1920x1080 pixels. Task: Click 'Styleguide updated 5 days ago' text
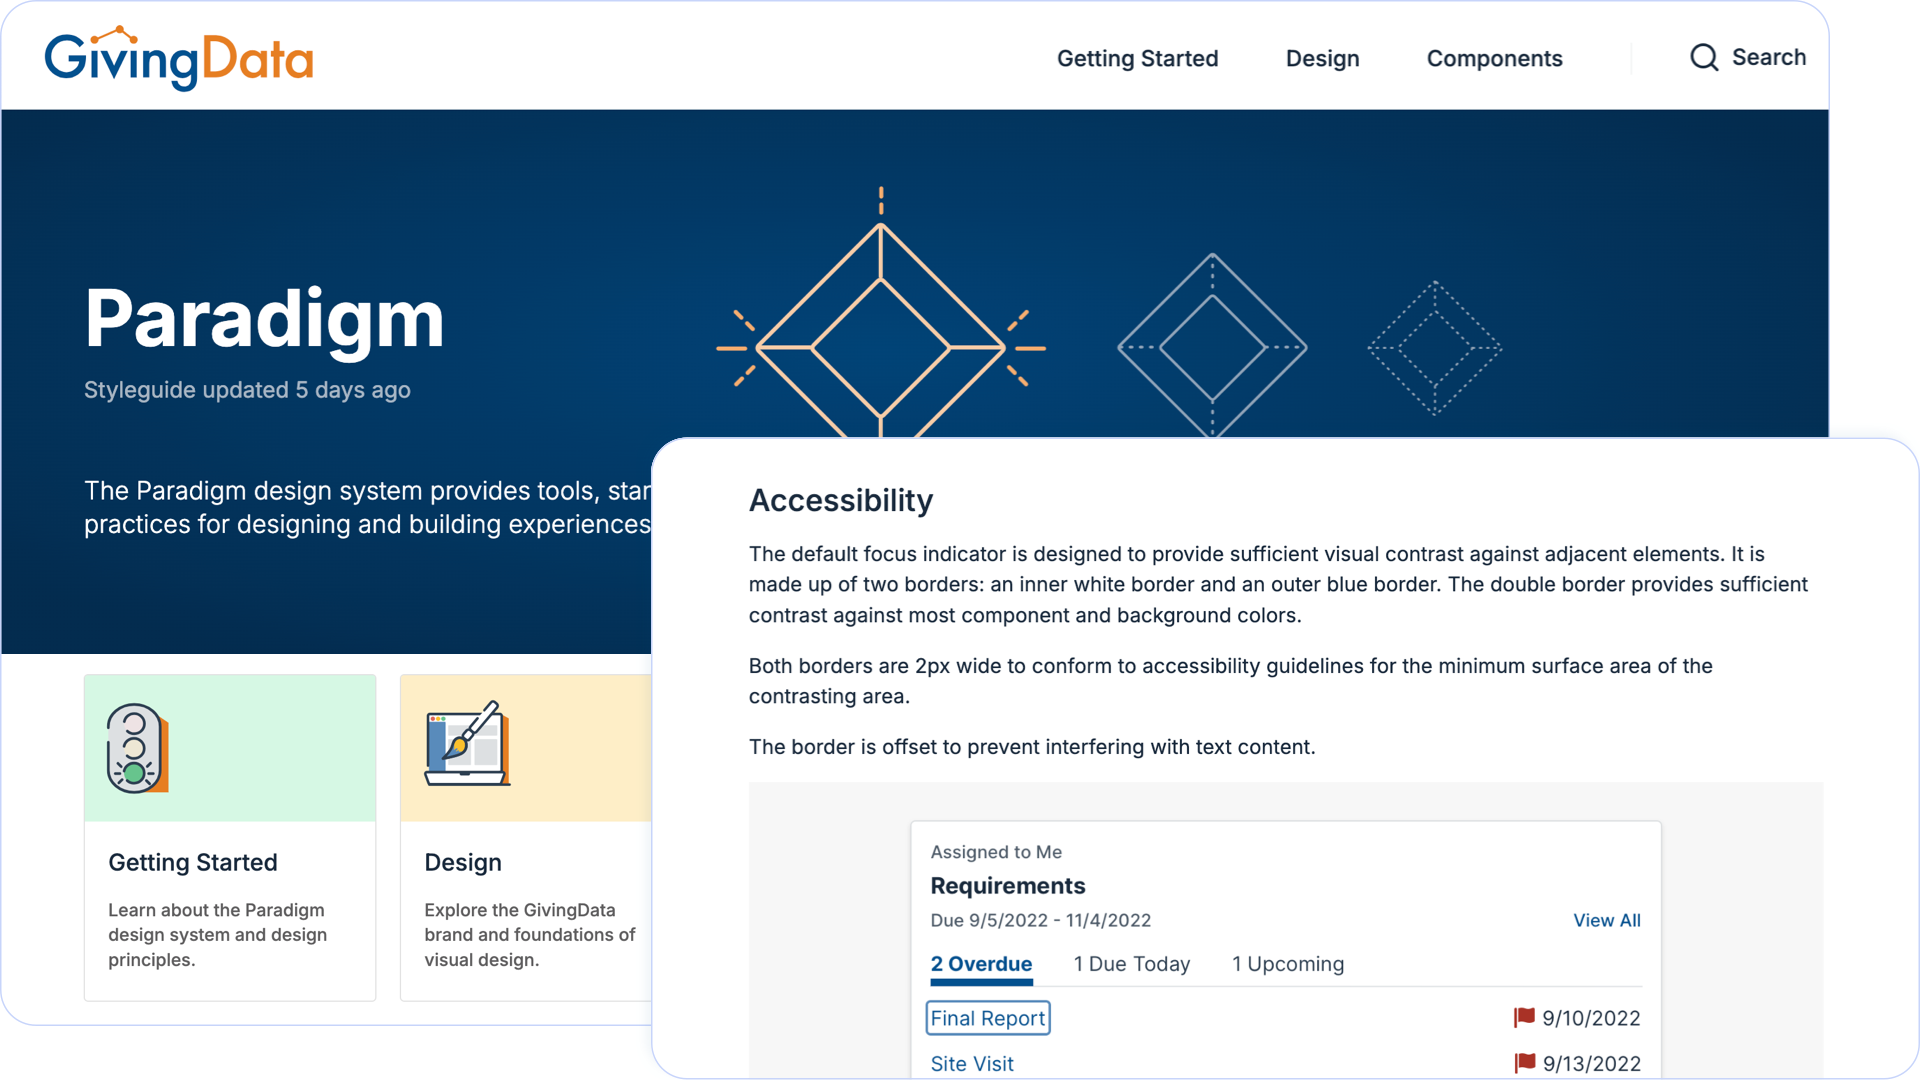point(247,390)
